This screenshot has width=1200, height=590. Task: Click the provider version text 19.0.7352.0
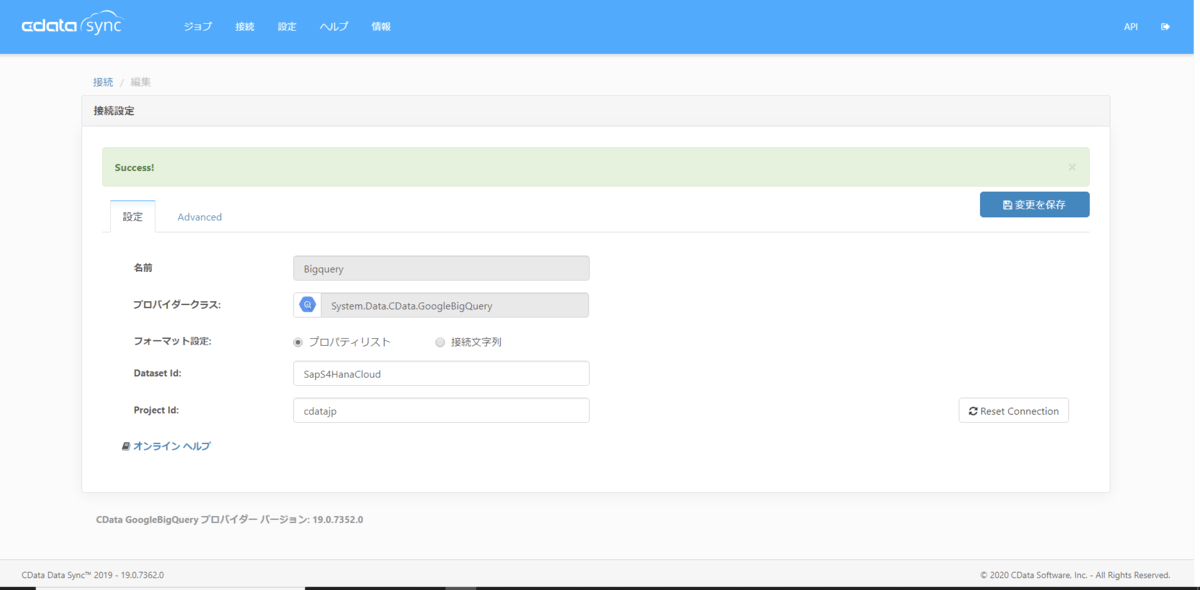coord(338,520)
